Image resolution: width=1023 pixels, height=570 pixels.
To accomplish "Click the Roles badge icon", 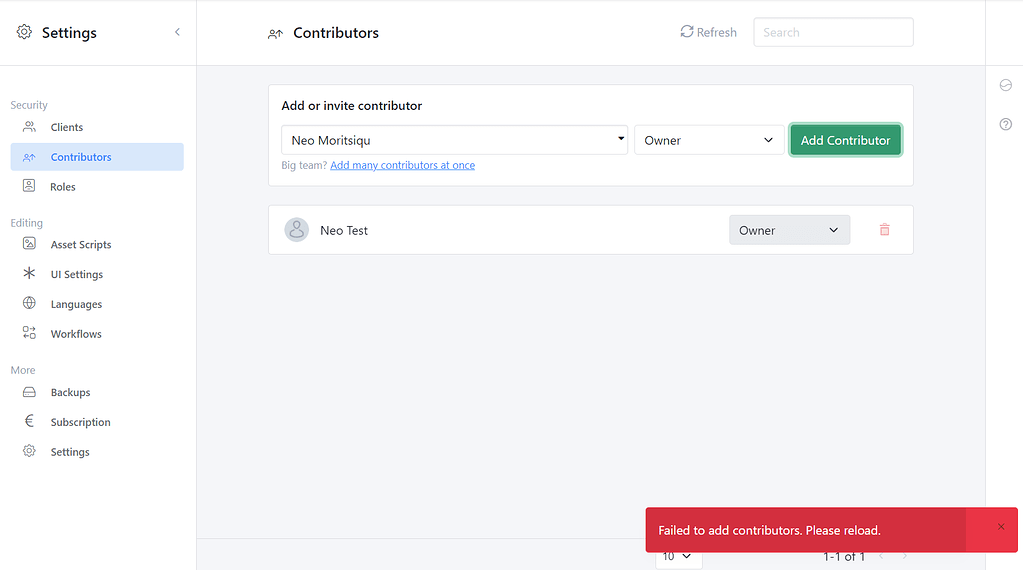I will pyautogui.click(x=29, y=186).
